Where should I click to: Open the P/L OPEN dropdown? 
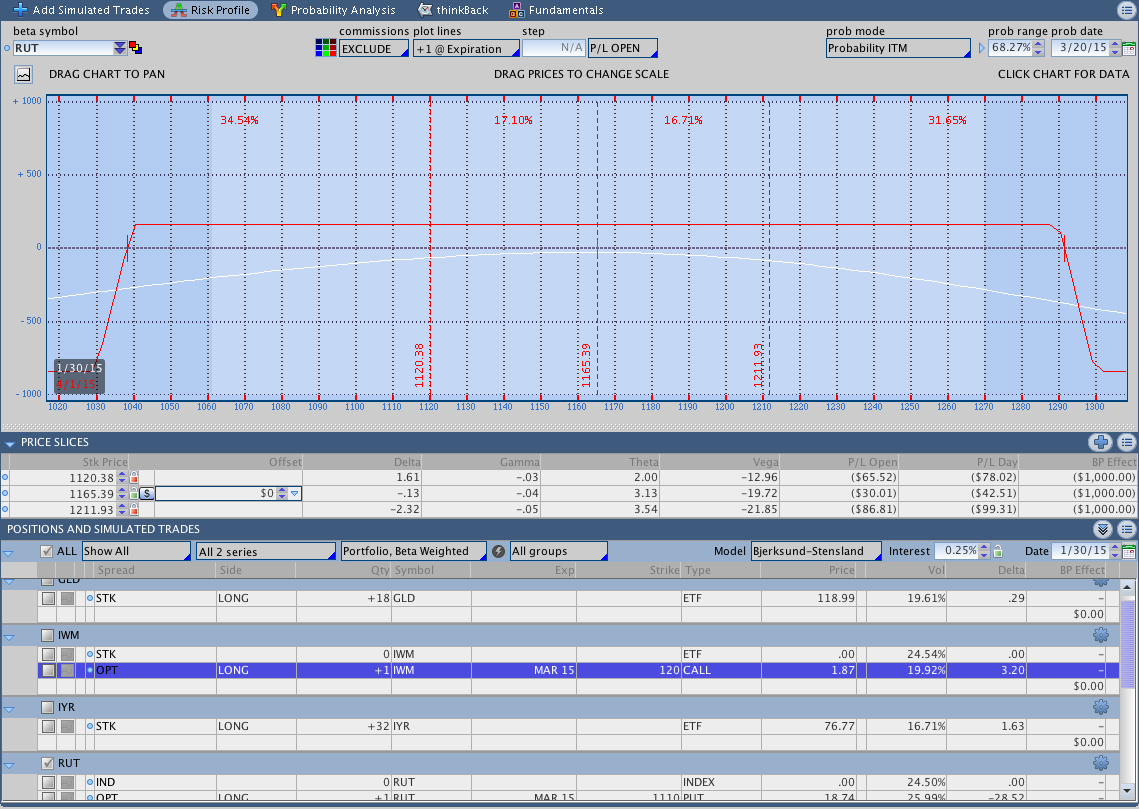pyautogui.click(x=623, y=48)
